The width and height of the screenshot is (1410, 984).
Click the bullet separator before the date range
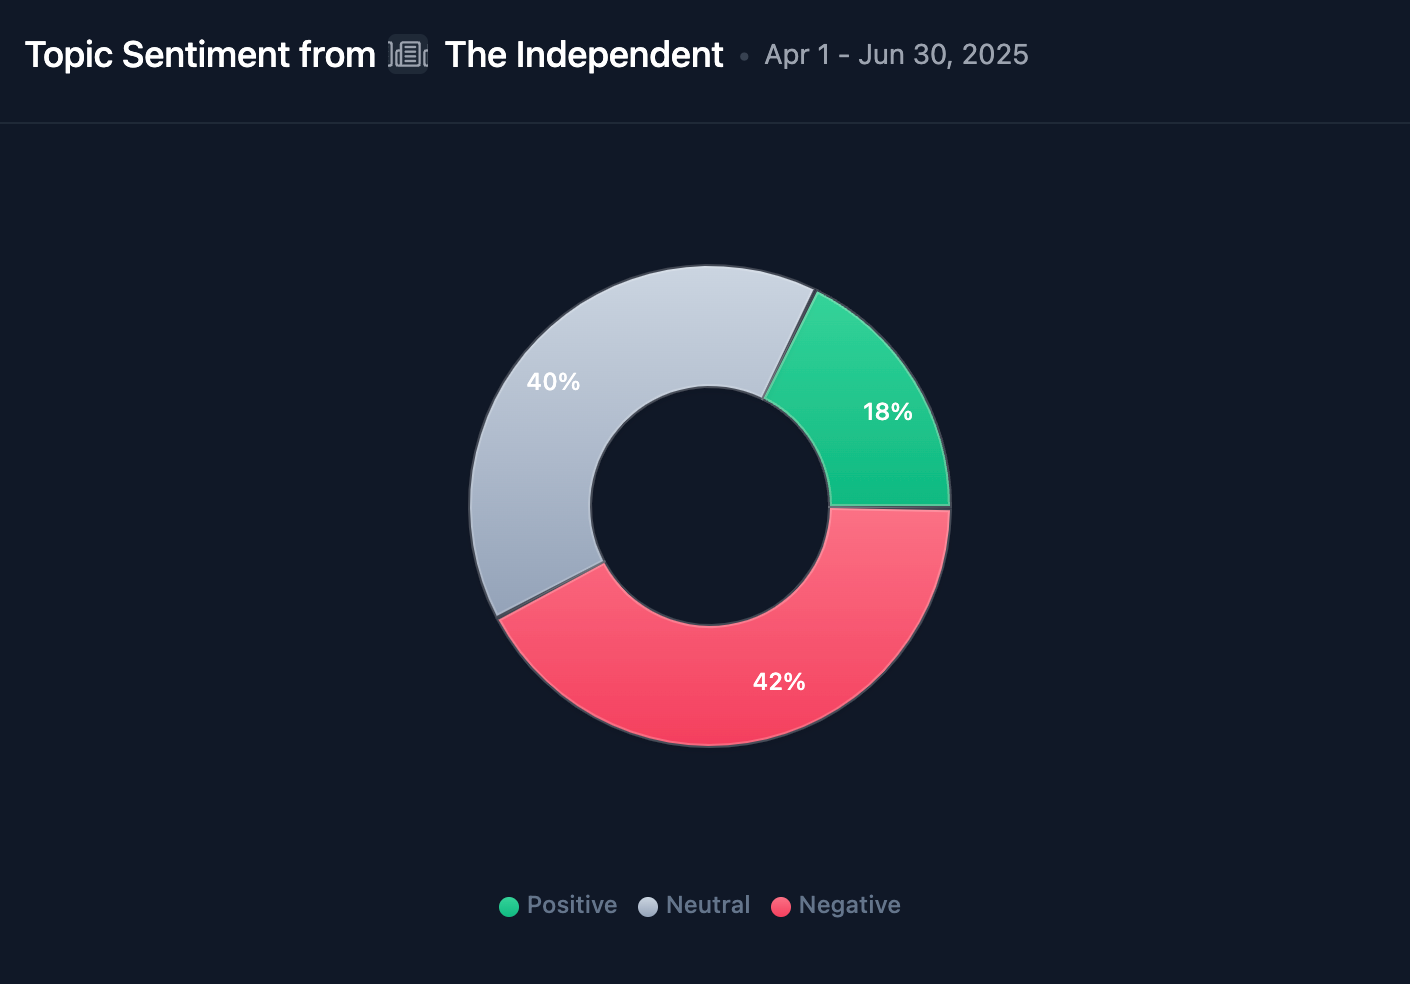coord(744,56)
